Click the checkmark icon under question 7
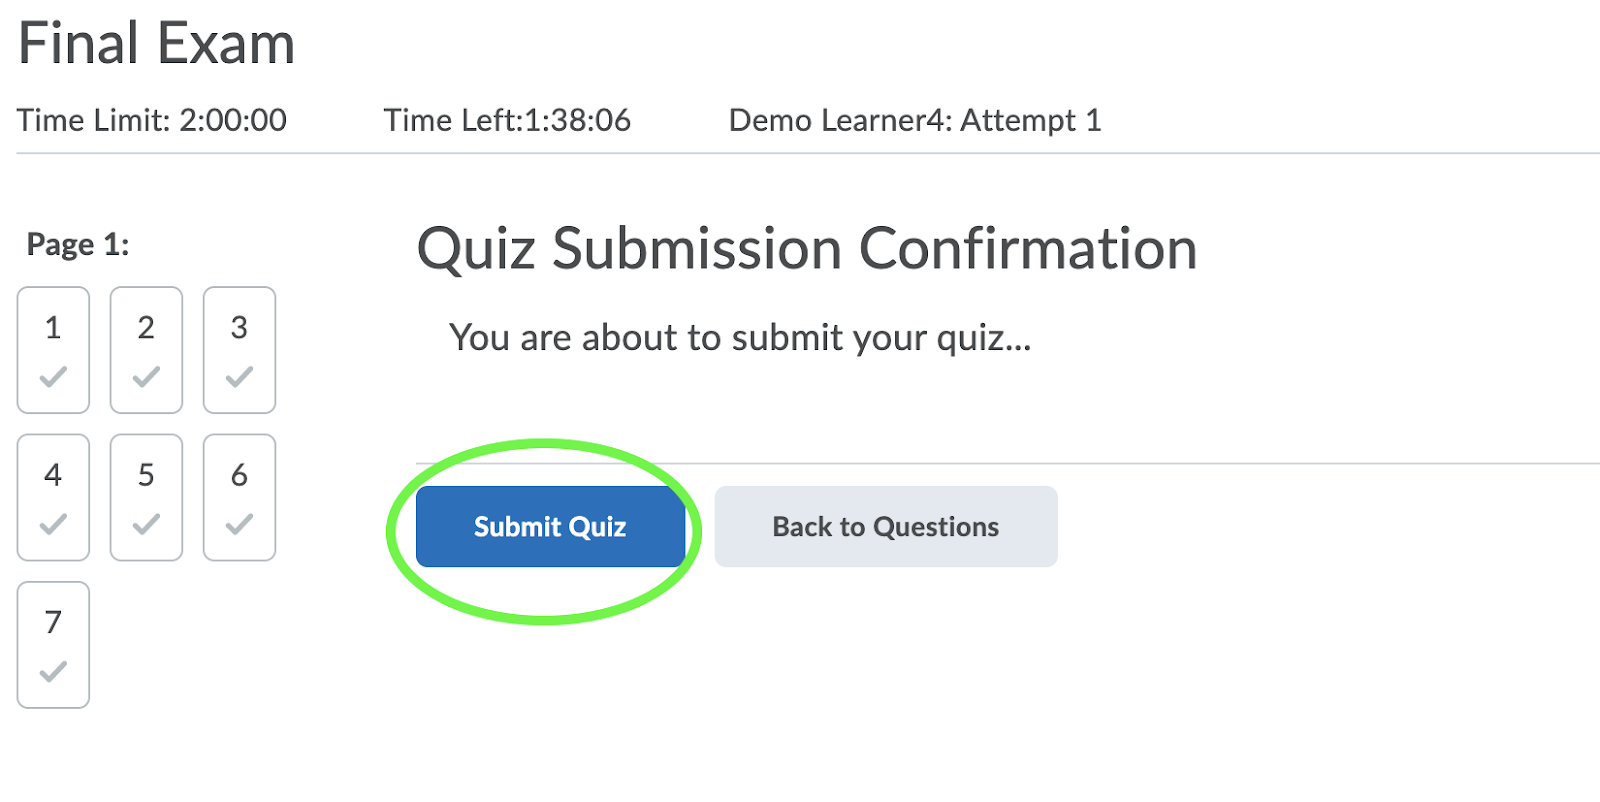Viewport: 1600px width, 802px height. click(53, 671)
